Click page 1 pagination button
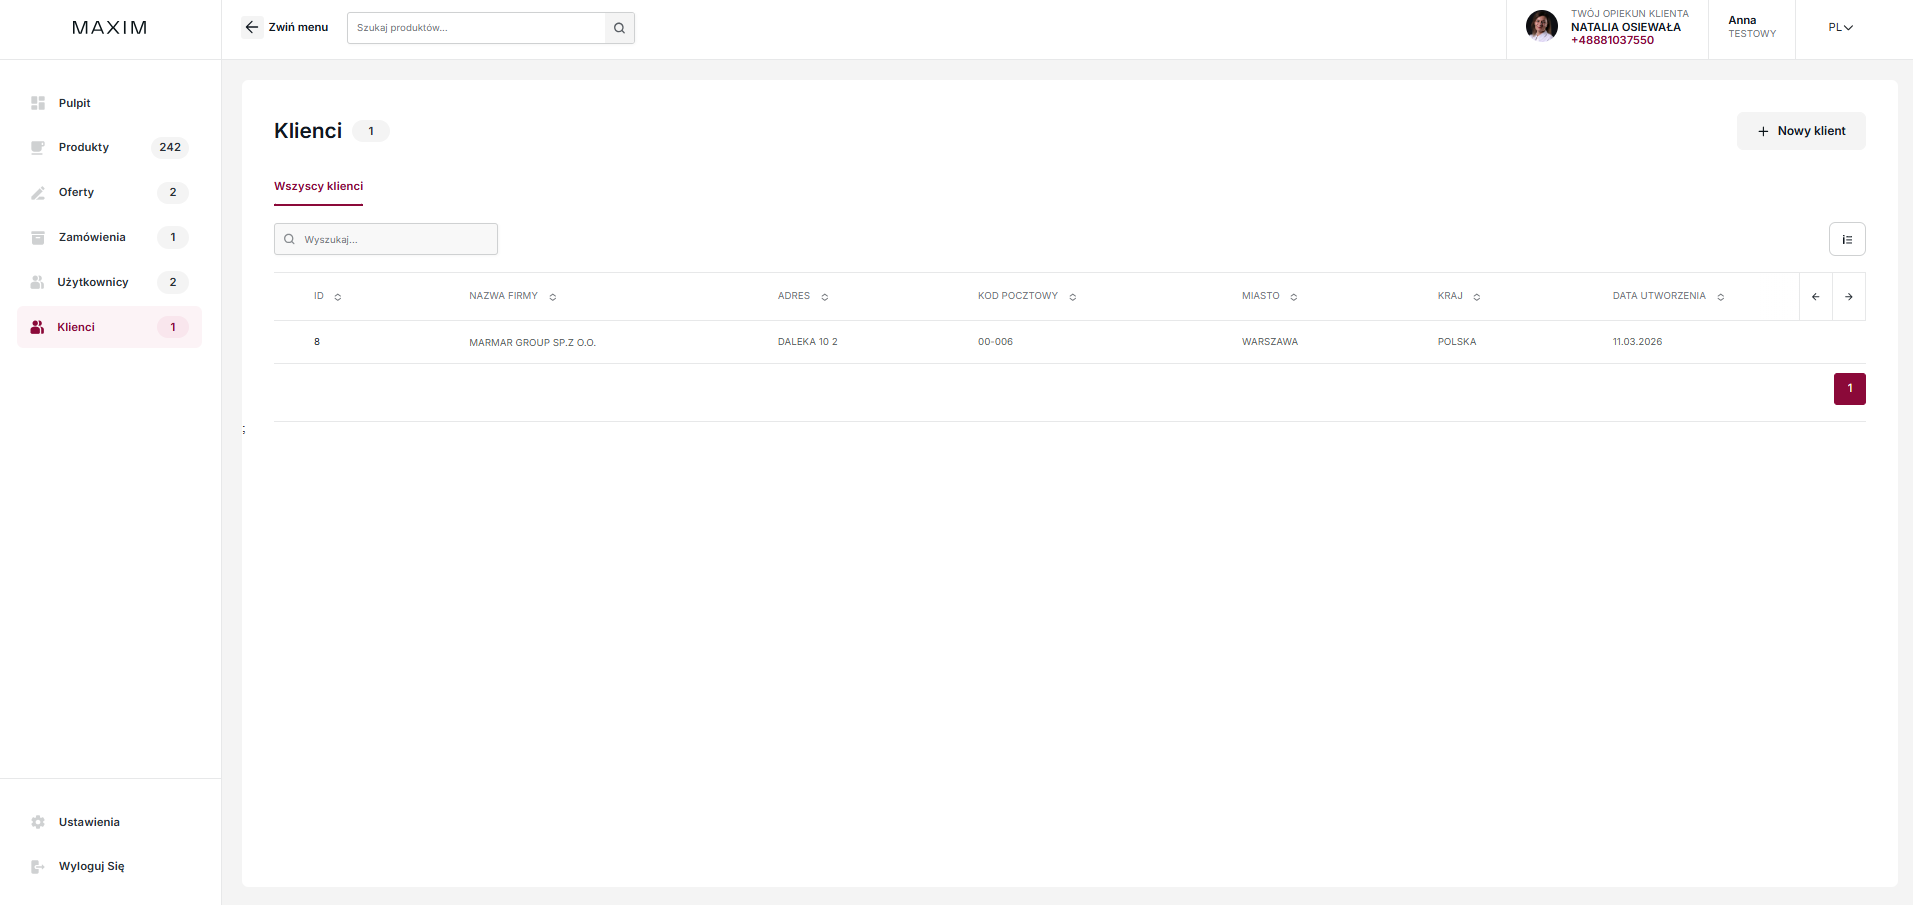 (1849, 388)
